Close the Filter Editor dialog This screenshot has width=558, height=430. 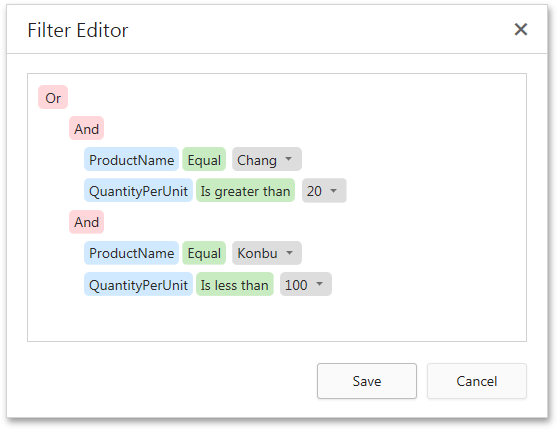coord(521,29)
